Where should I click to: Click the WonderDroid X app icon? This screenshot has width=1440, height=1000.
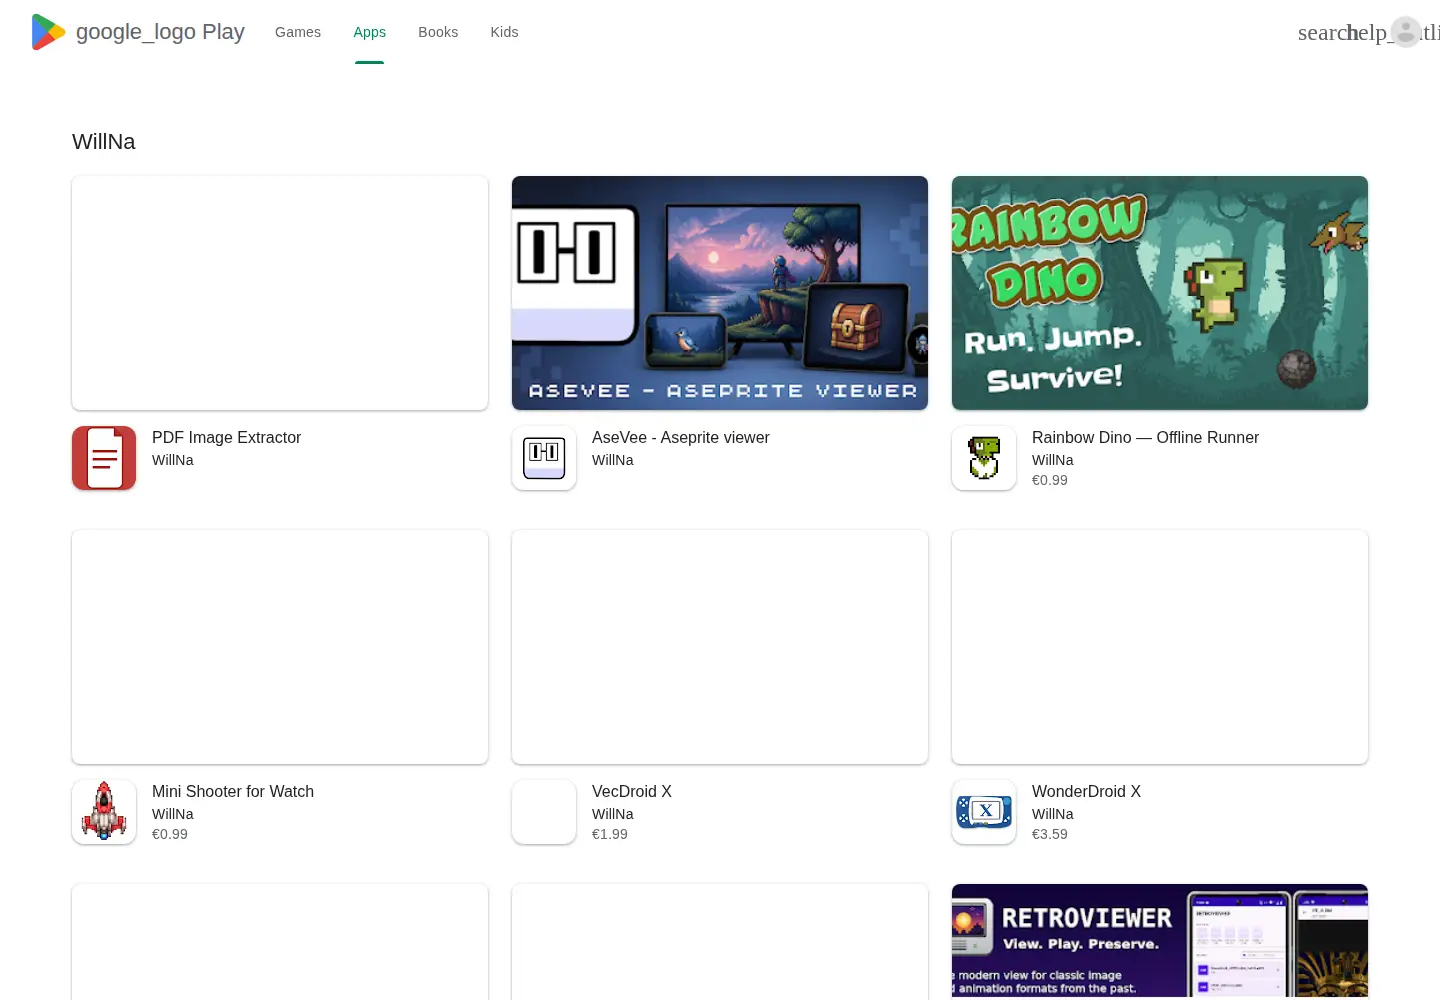click(x=984, y=812)
